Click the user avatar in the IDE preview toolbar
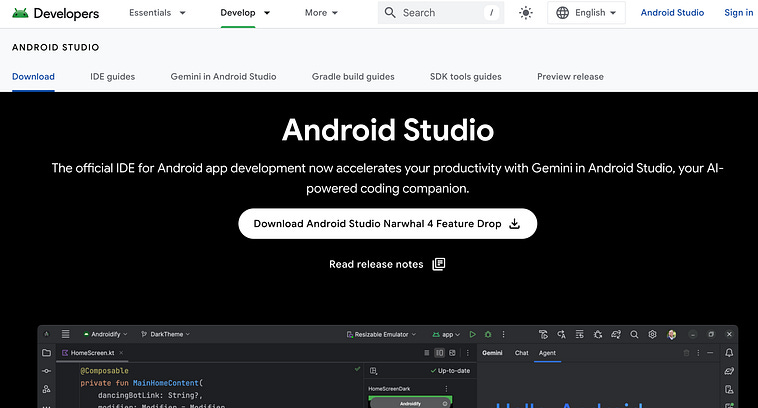 coord(671,335)
